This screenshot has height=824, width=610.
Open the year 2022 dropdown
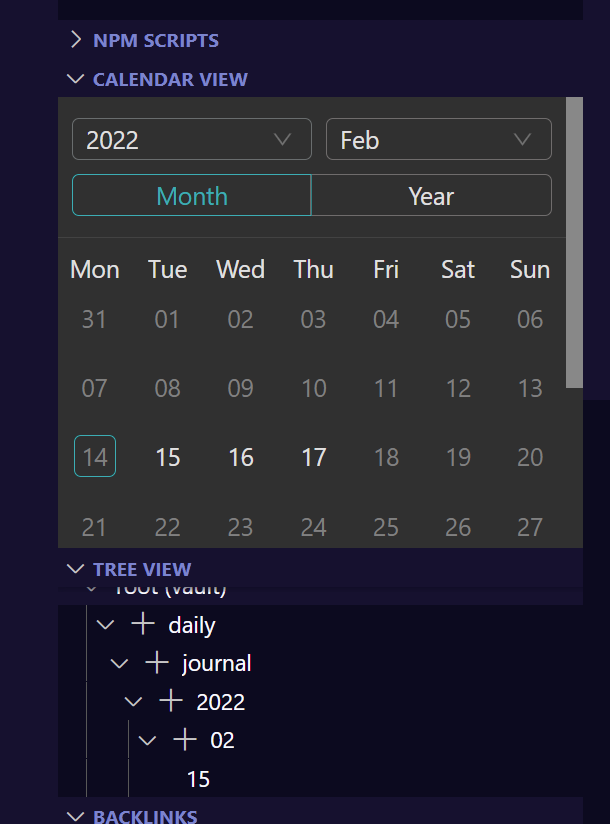pyautogui.click(x=191, y=139)
